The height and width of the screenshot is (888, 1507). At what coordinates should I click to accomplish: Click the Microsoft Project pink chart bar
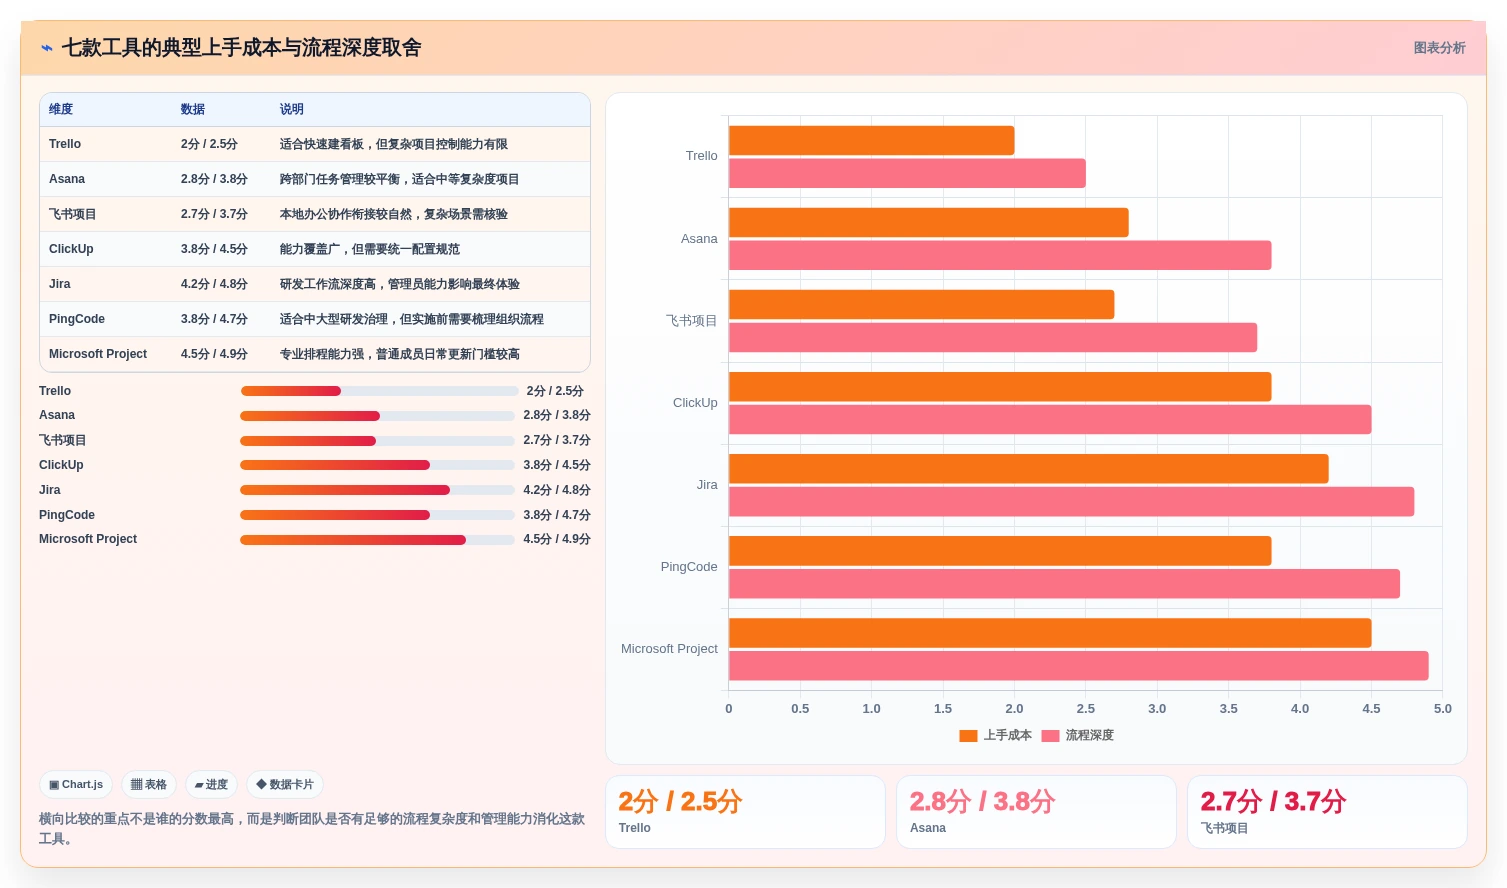pos(1078,666)
